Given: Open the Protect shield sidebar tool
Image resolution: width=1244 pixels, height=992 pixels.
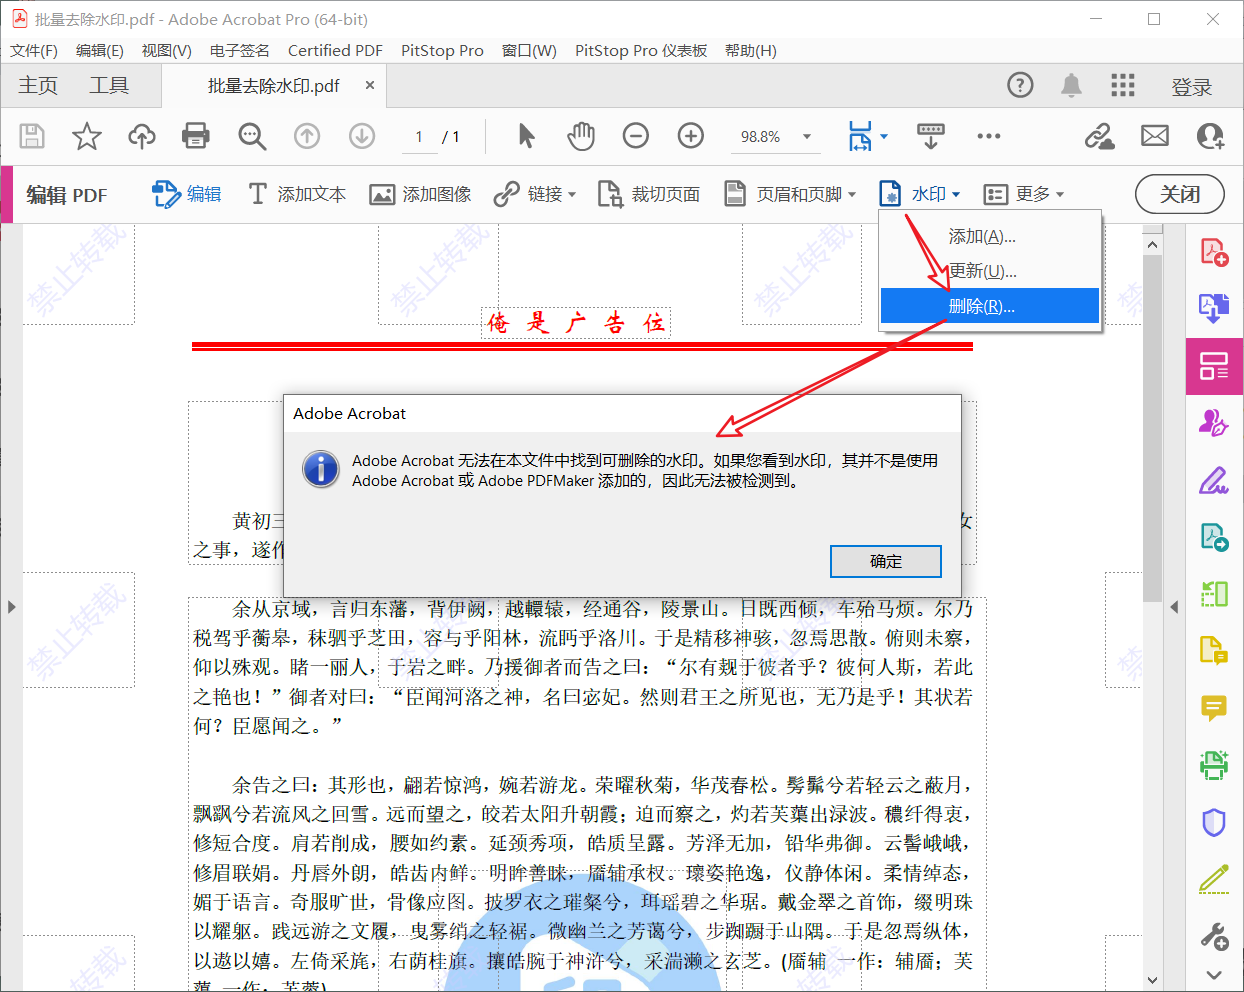Looking at the screenshot, I should click(1214, 822).
